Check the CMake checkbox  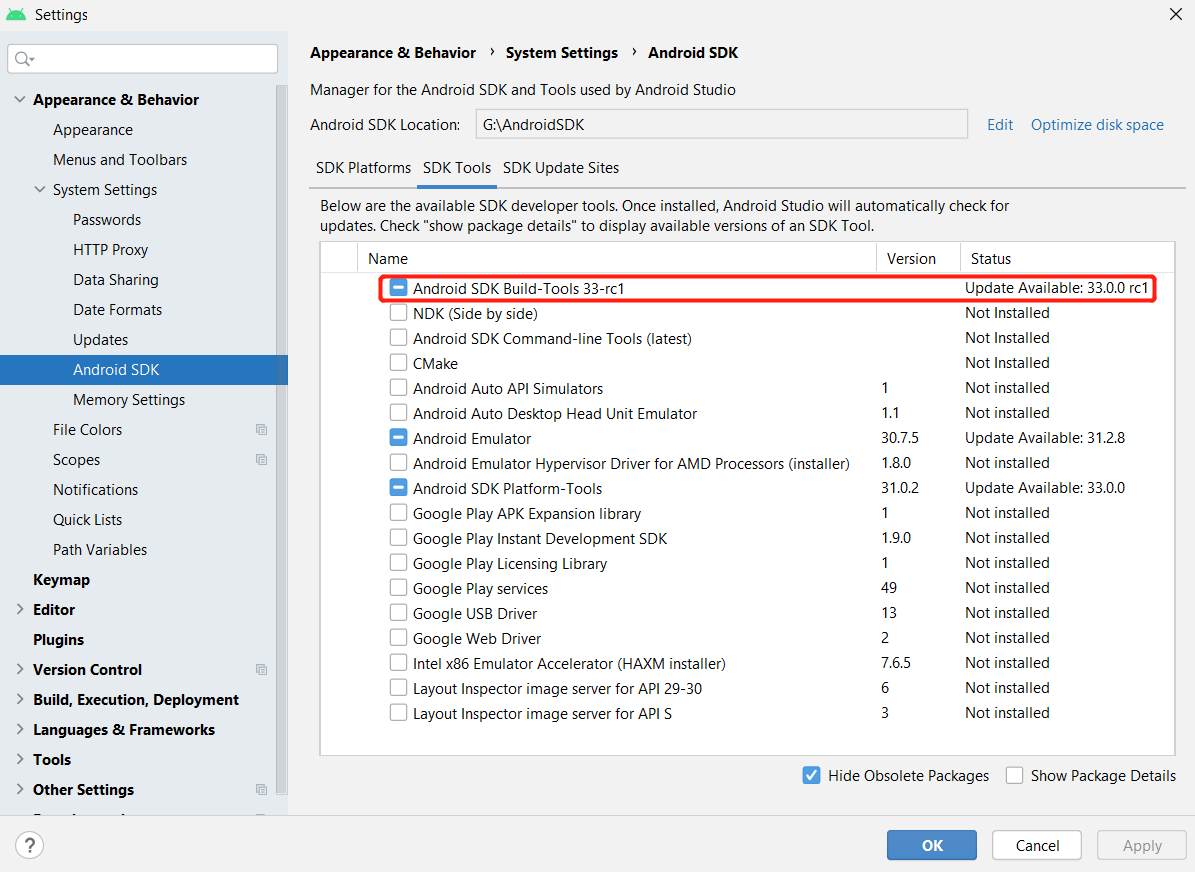point(398,363)
